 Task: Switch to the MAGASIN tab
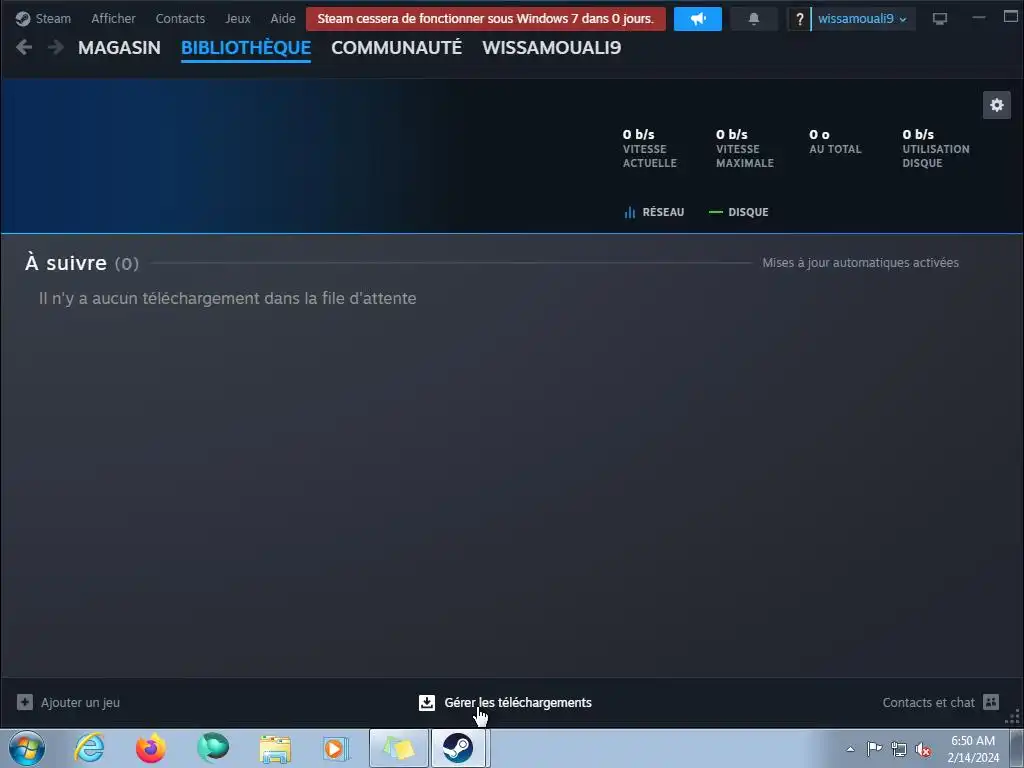(119, 48)
